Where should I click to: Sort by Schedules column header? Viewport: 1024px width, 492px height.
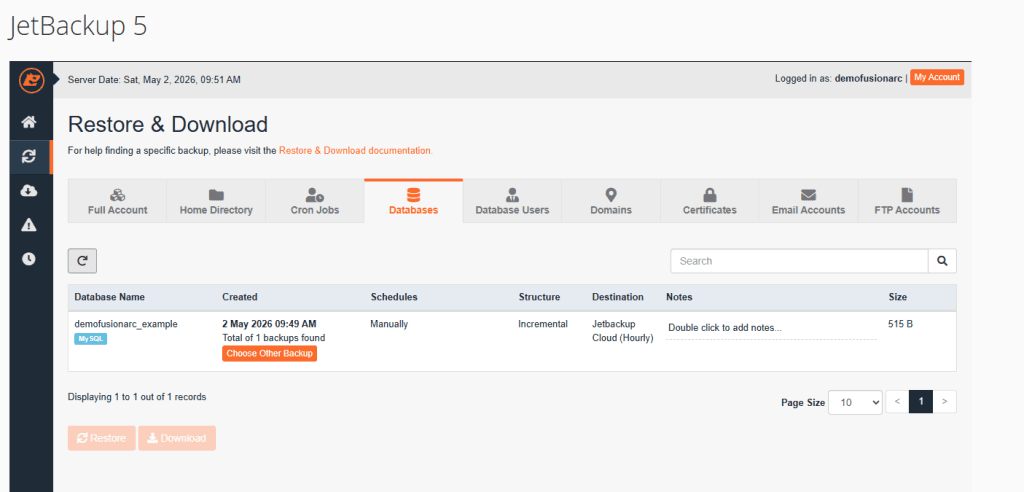[394, 297]
